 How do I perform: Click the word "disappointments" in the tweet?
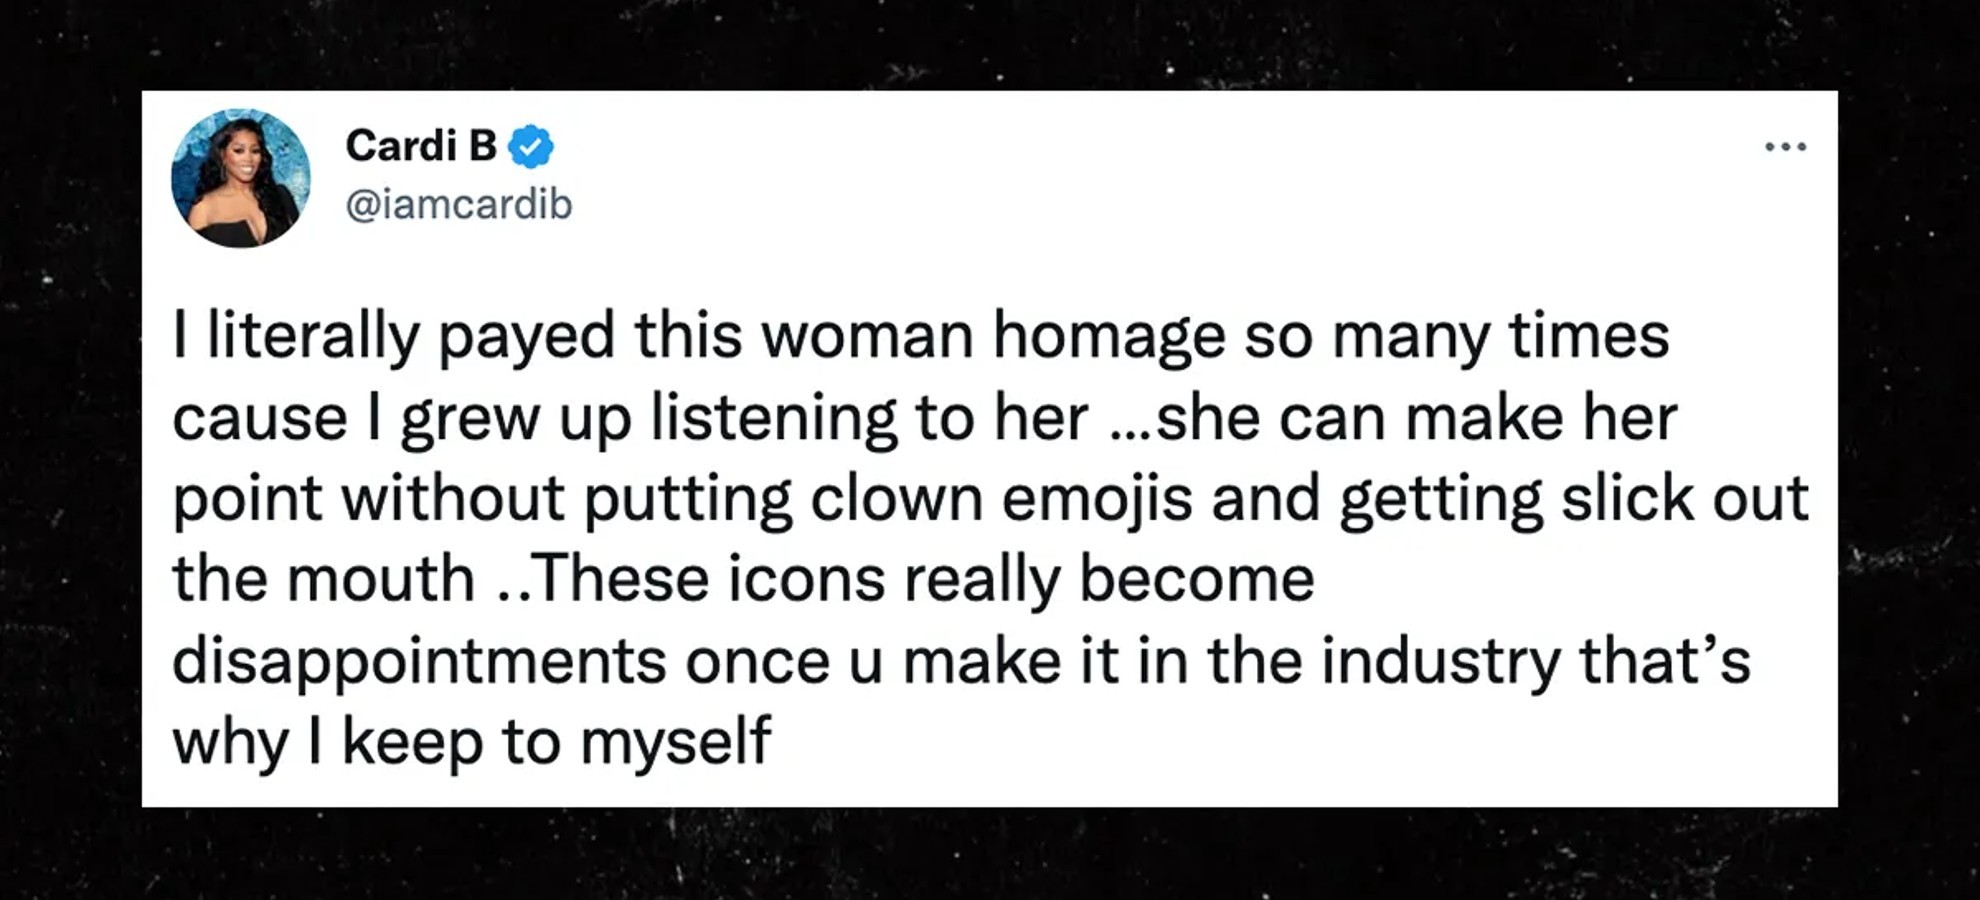pyautogui.click(x=419, y=663)
